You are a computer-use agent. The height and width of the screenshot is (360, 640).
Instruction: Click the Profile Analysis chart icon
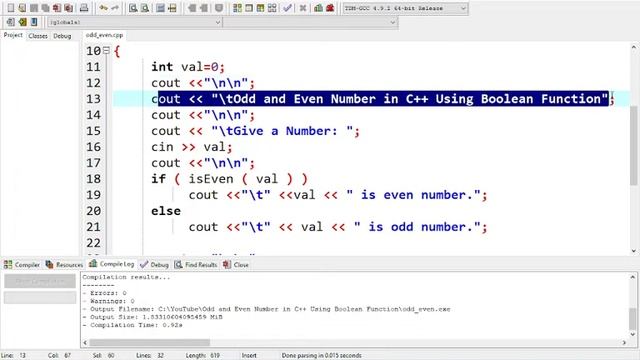[x=318, y=8]
